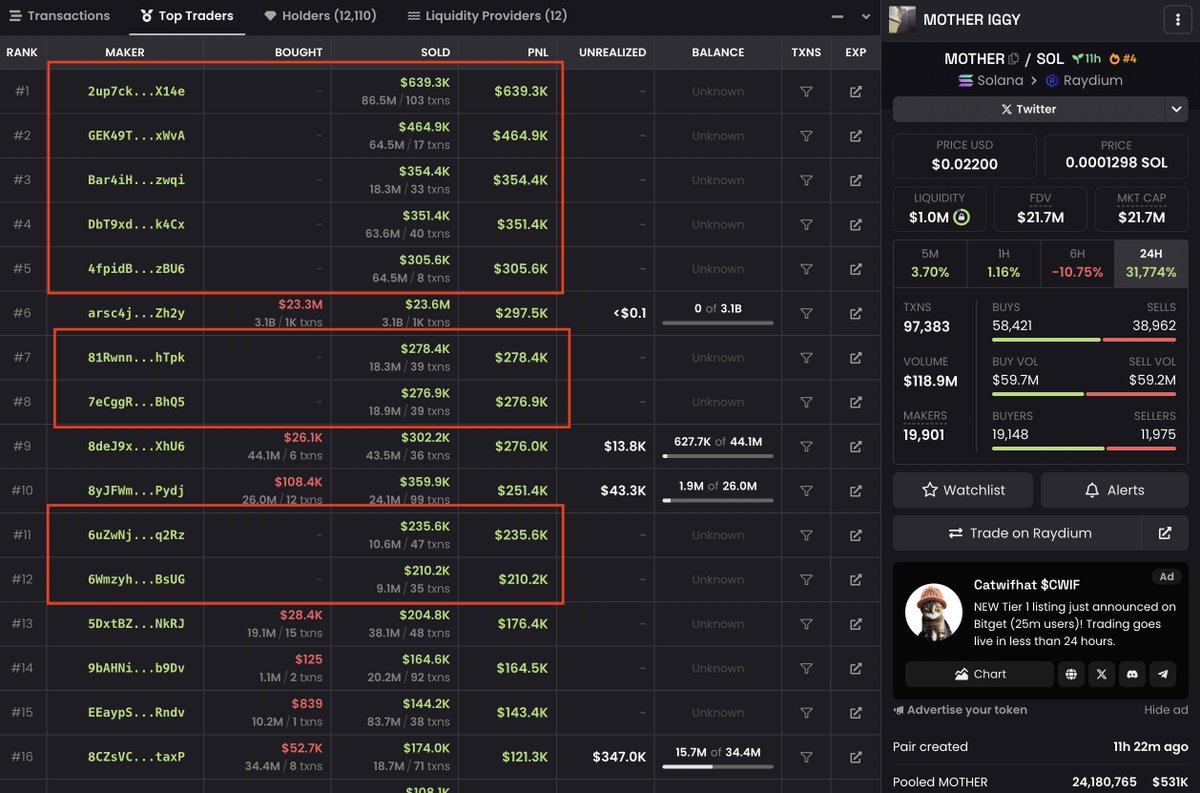The image size is (1200, 793).
Task: Open maker address arsc4j...Zh2y
Action: click(136, 313)
